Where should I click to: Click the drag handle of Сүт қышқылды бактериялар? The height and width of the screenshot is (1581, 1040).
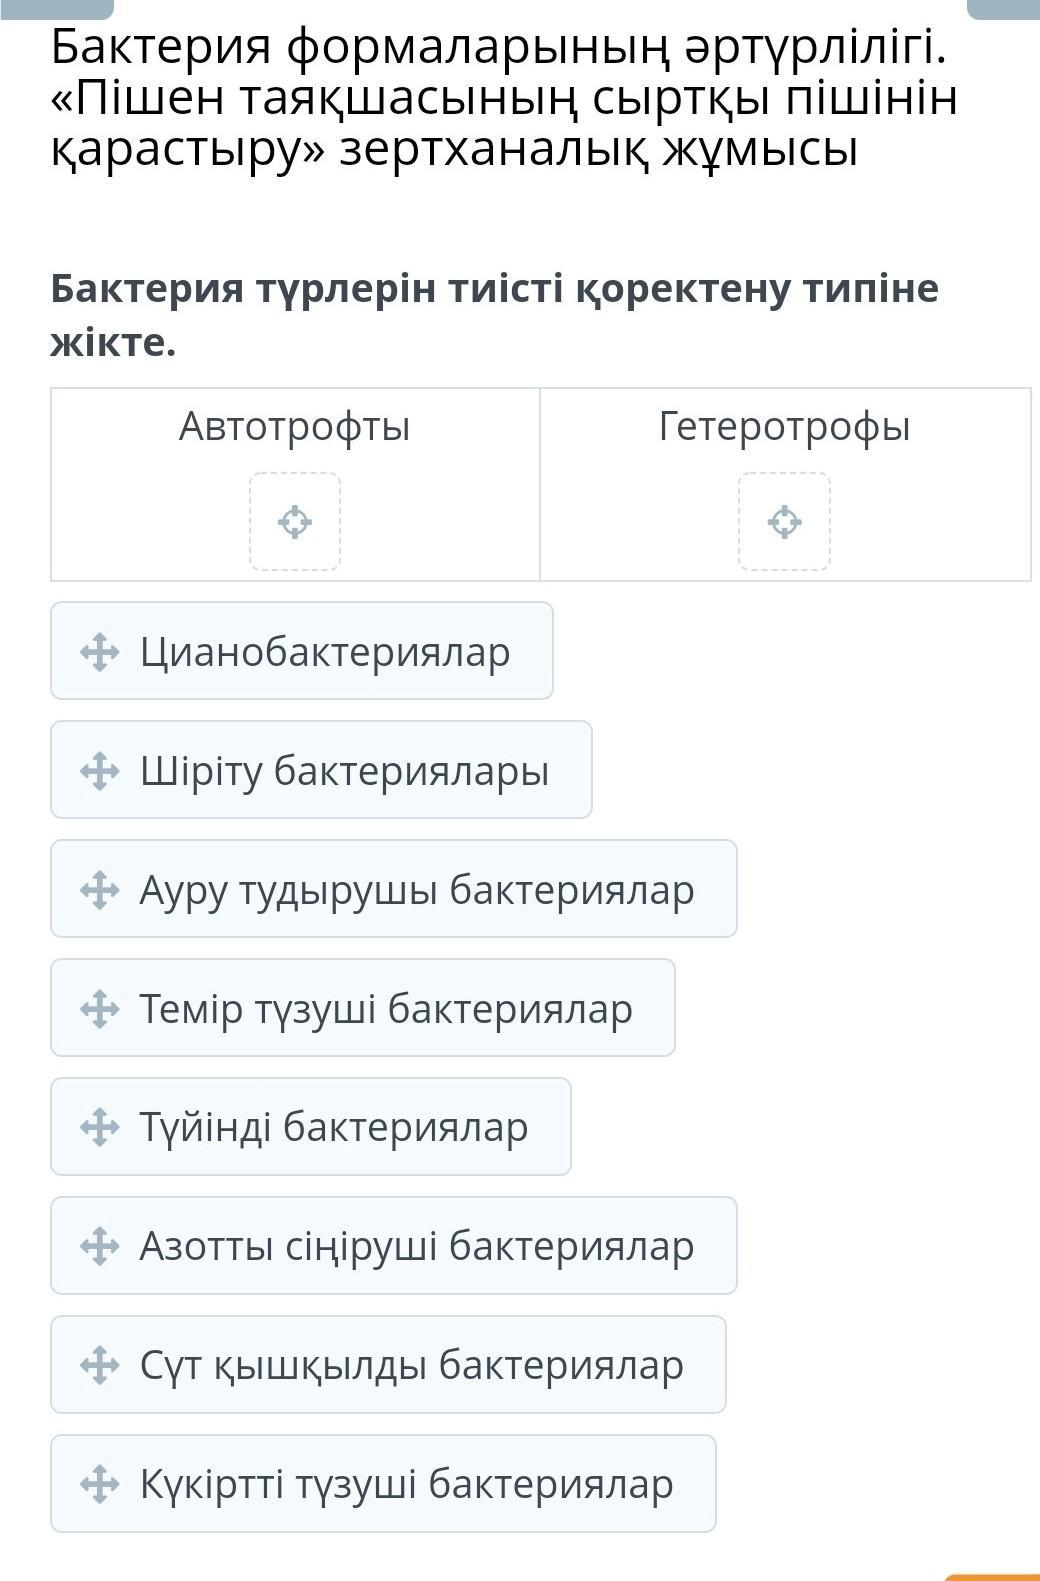pos(99,1365)
